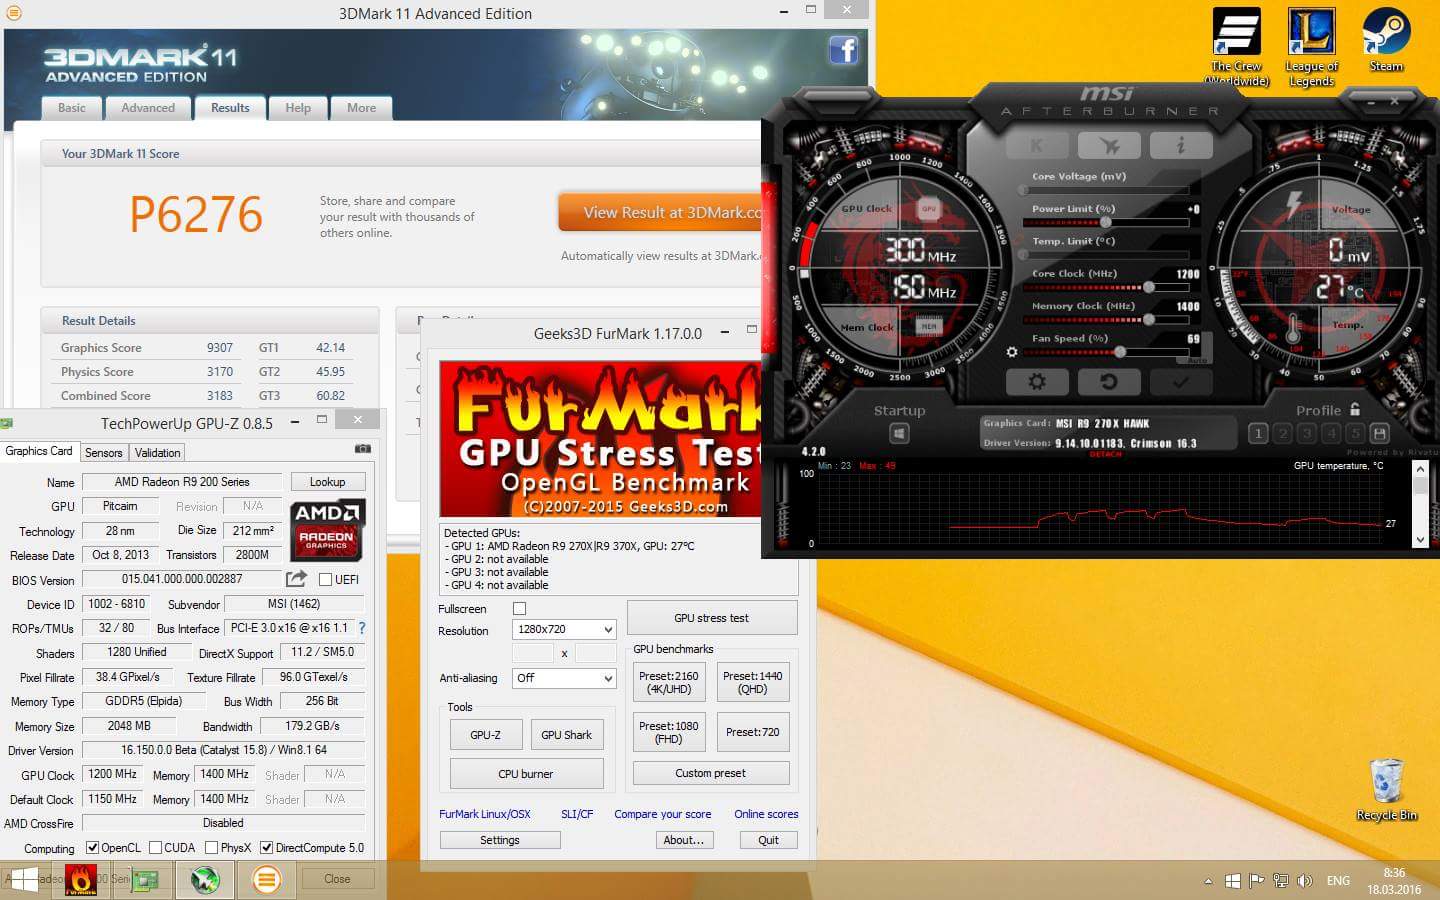Click the 3DMark Facebook icon
This screenshot has width=1440, height=900.
844,50
